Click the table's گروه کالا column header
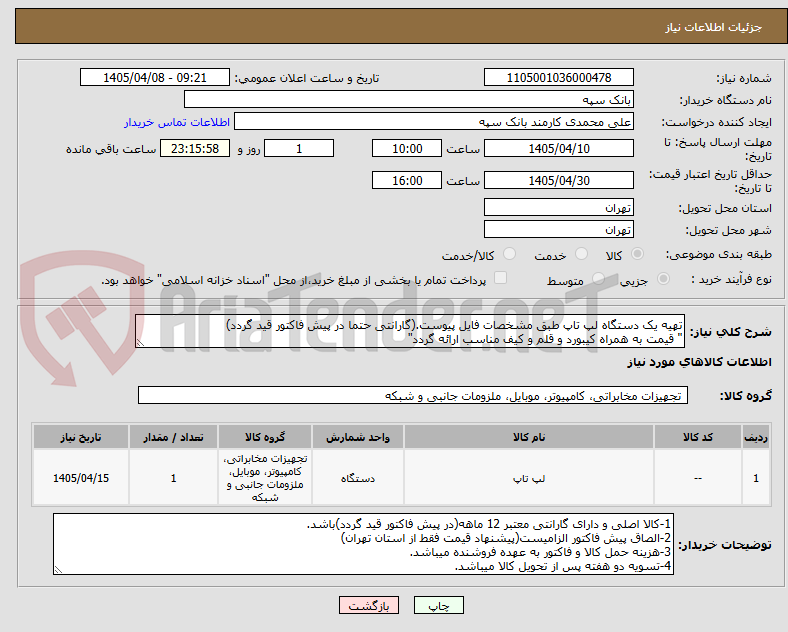This screenshot has height=632, width=788. click(265, 437)
